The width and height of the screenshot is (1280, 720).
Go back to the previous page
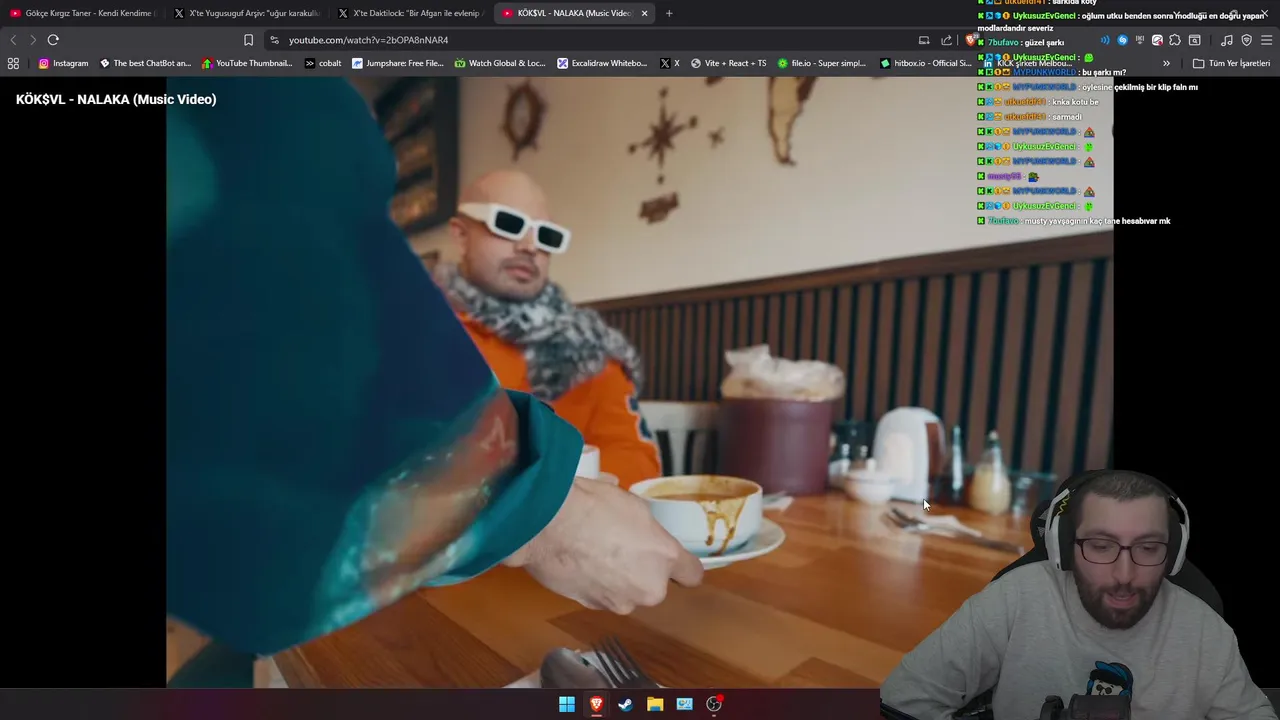pos(13,40)
